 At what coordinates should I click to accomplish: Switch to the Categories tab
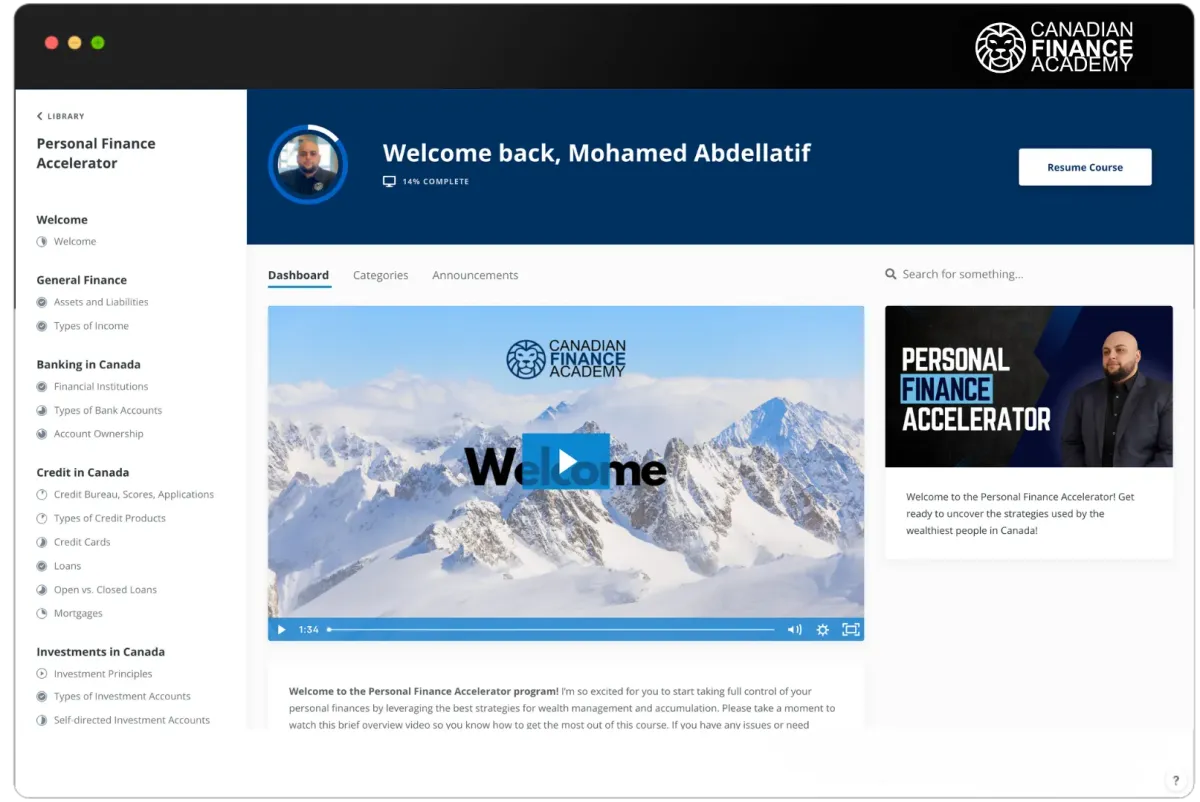[381, 275]
